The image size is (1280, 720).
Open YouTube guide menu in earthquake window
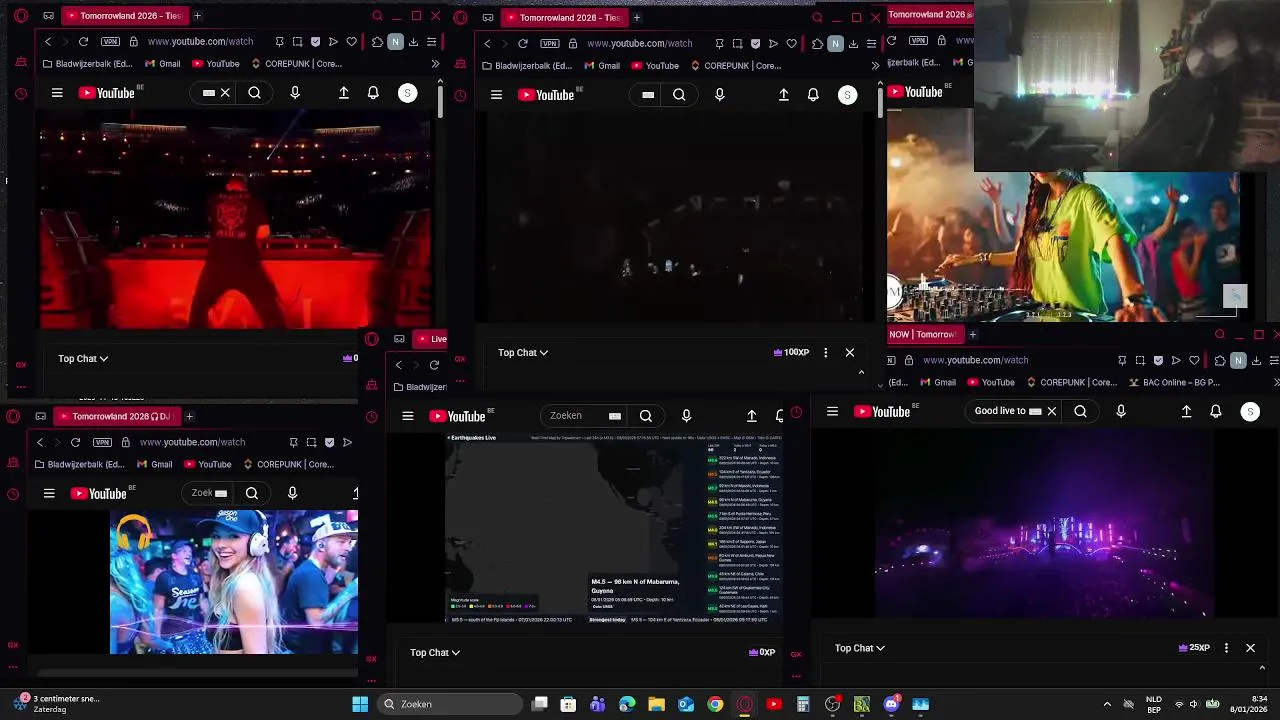click(407, 416)
